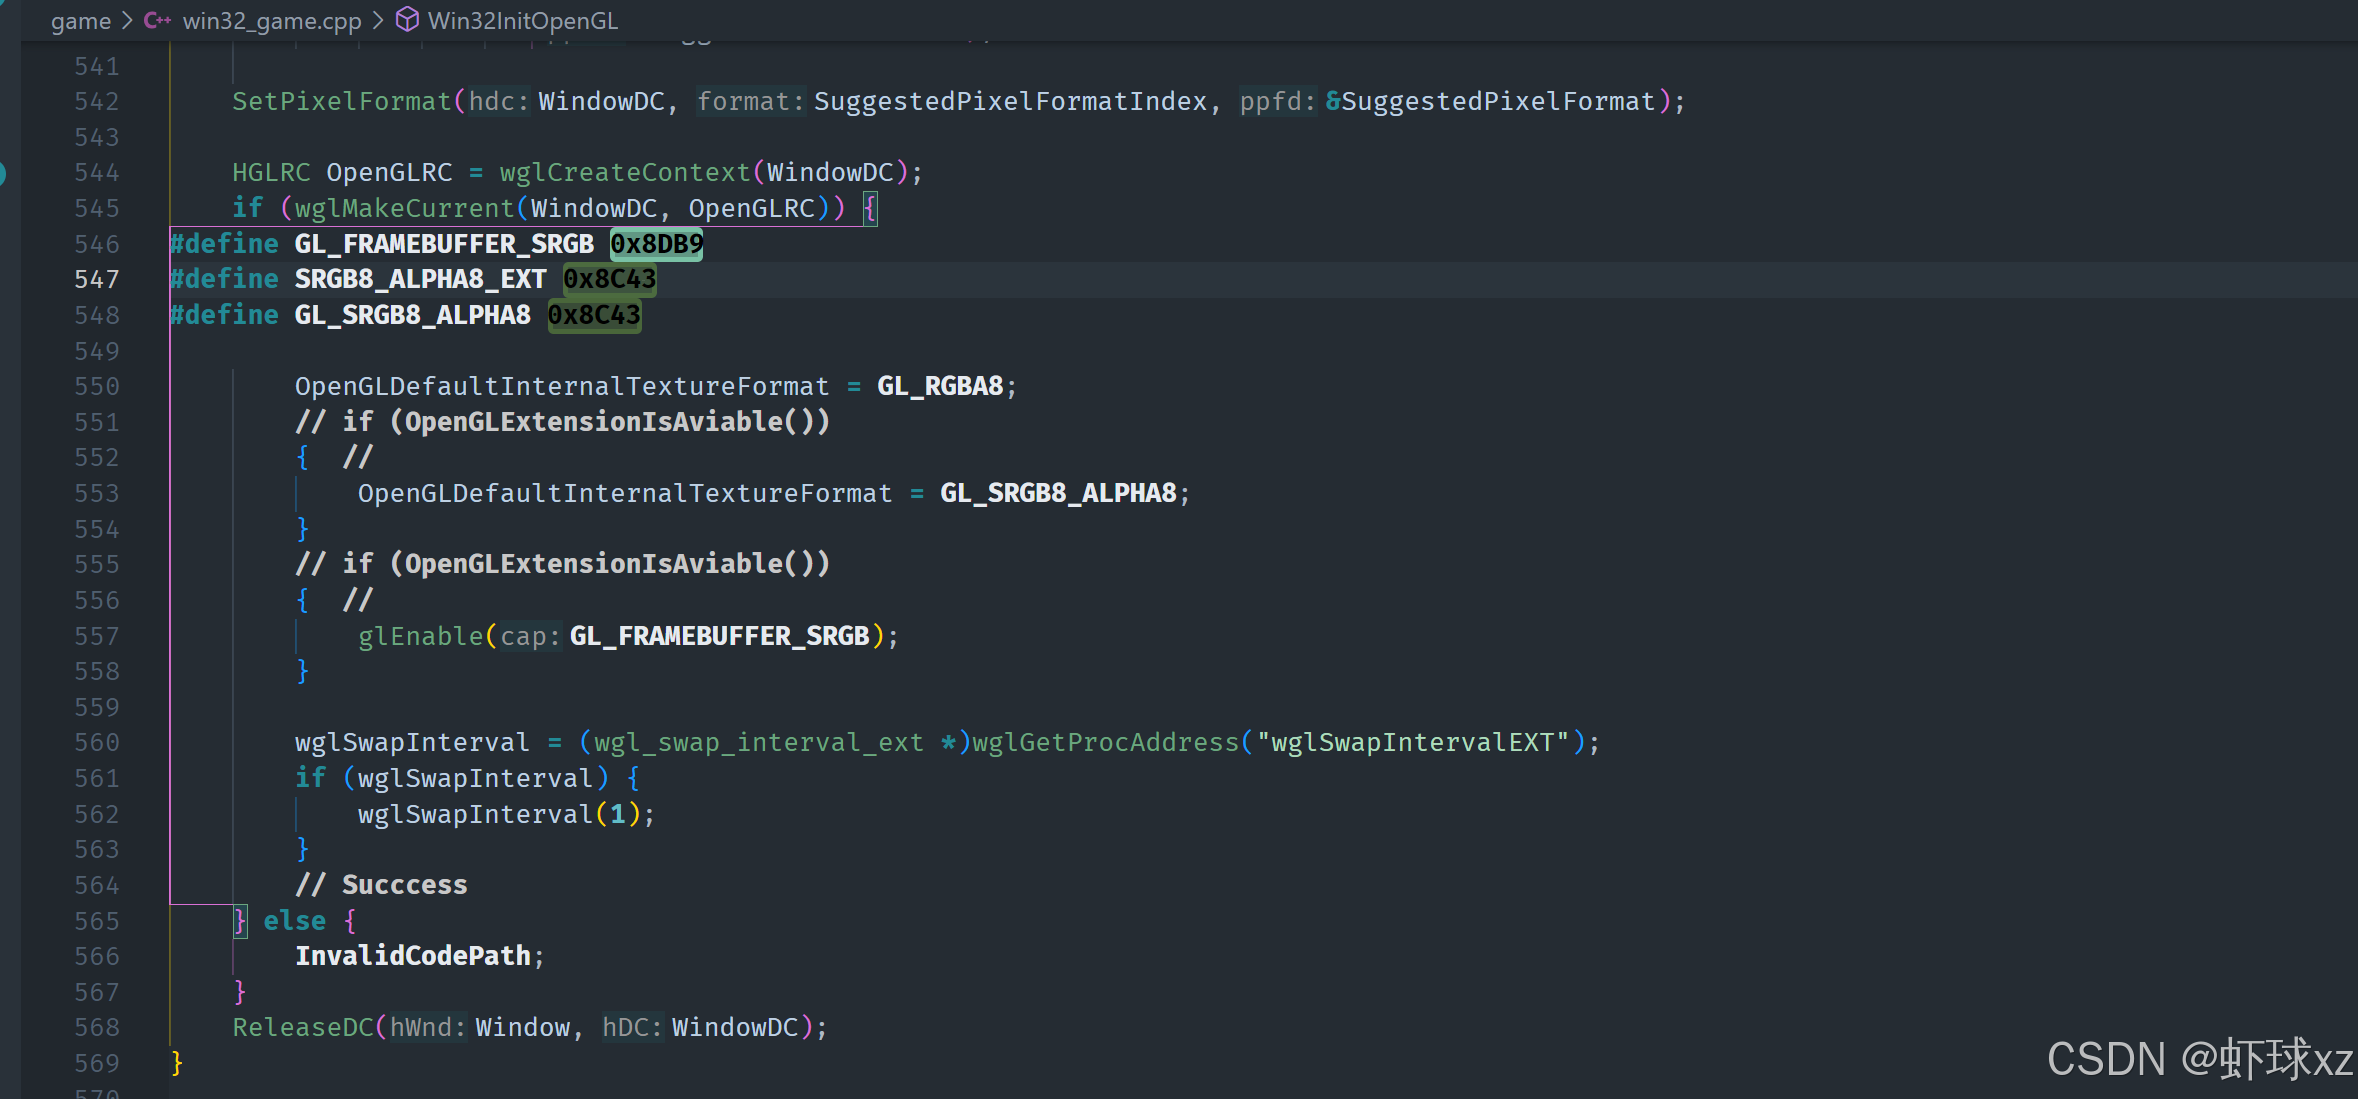Click the highlighted 0x8DB9 value

656,244
